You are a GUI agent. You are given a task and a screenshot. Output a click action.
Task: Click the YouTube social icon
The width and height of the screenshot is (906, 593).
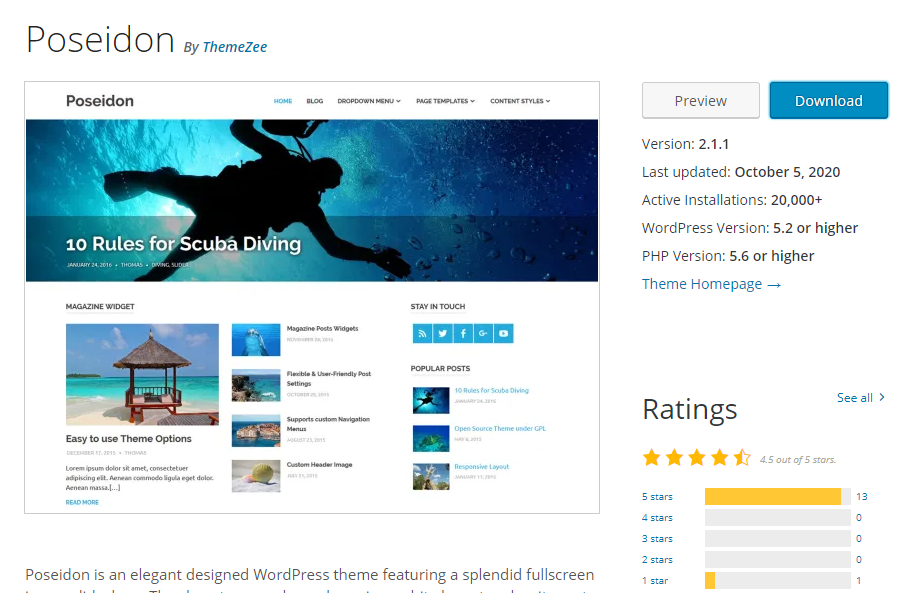point(503,333)
